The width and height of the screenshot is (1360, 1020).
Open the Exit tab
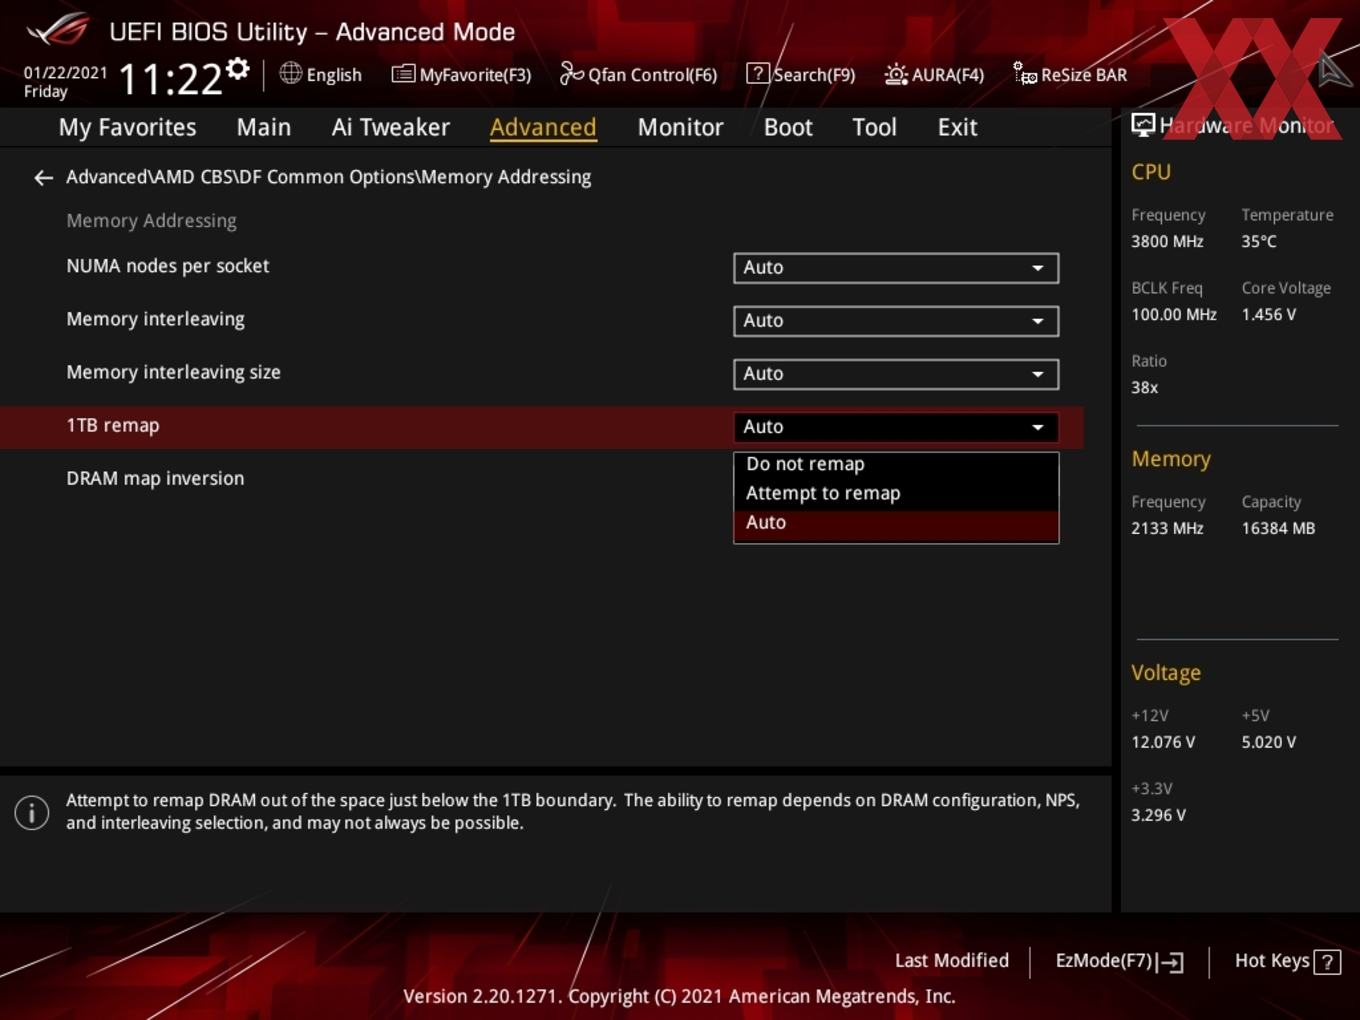click(x=957, y=127)
